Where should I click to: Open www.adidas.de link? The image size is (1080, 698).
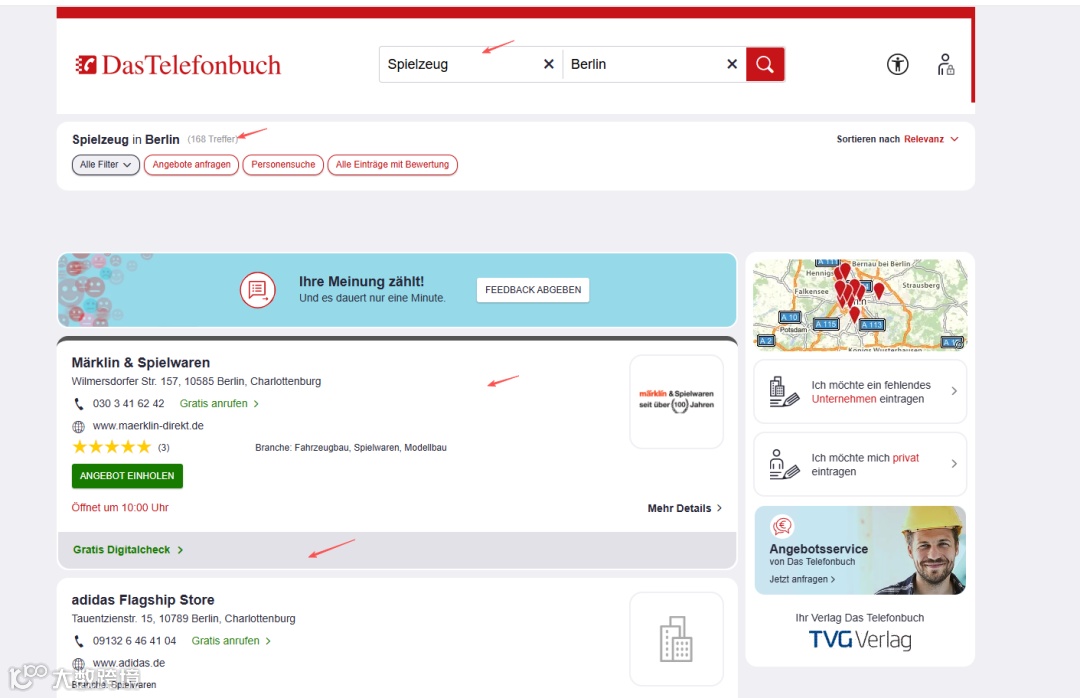pyautogui.click(x=129, y=663)
